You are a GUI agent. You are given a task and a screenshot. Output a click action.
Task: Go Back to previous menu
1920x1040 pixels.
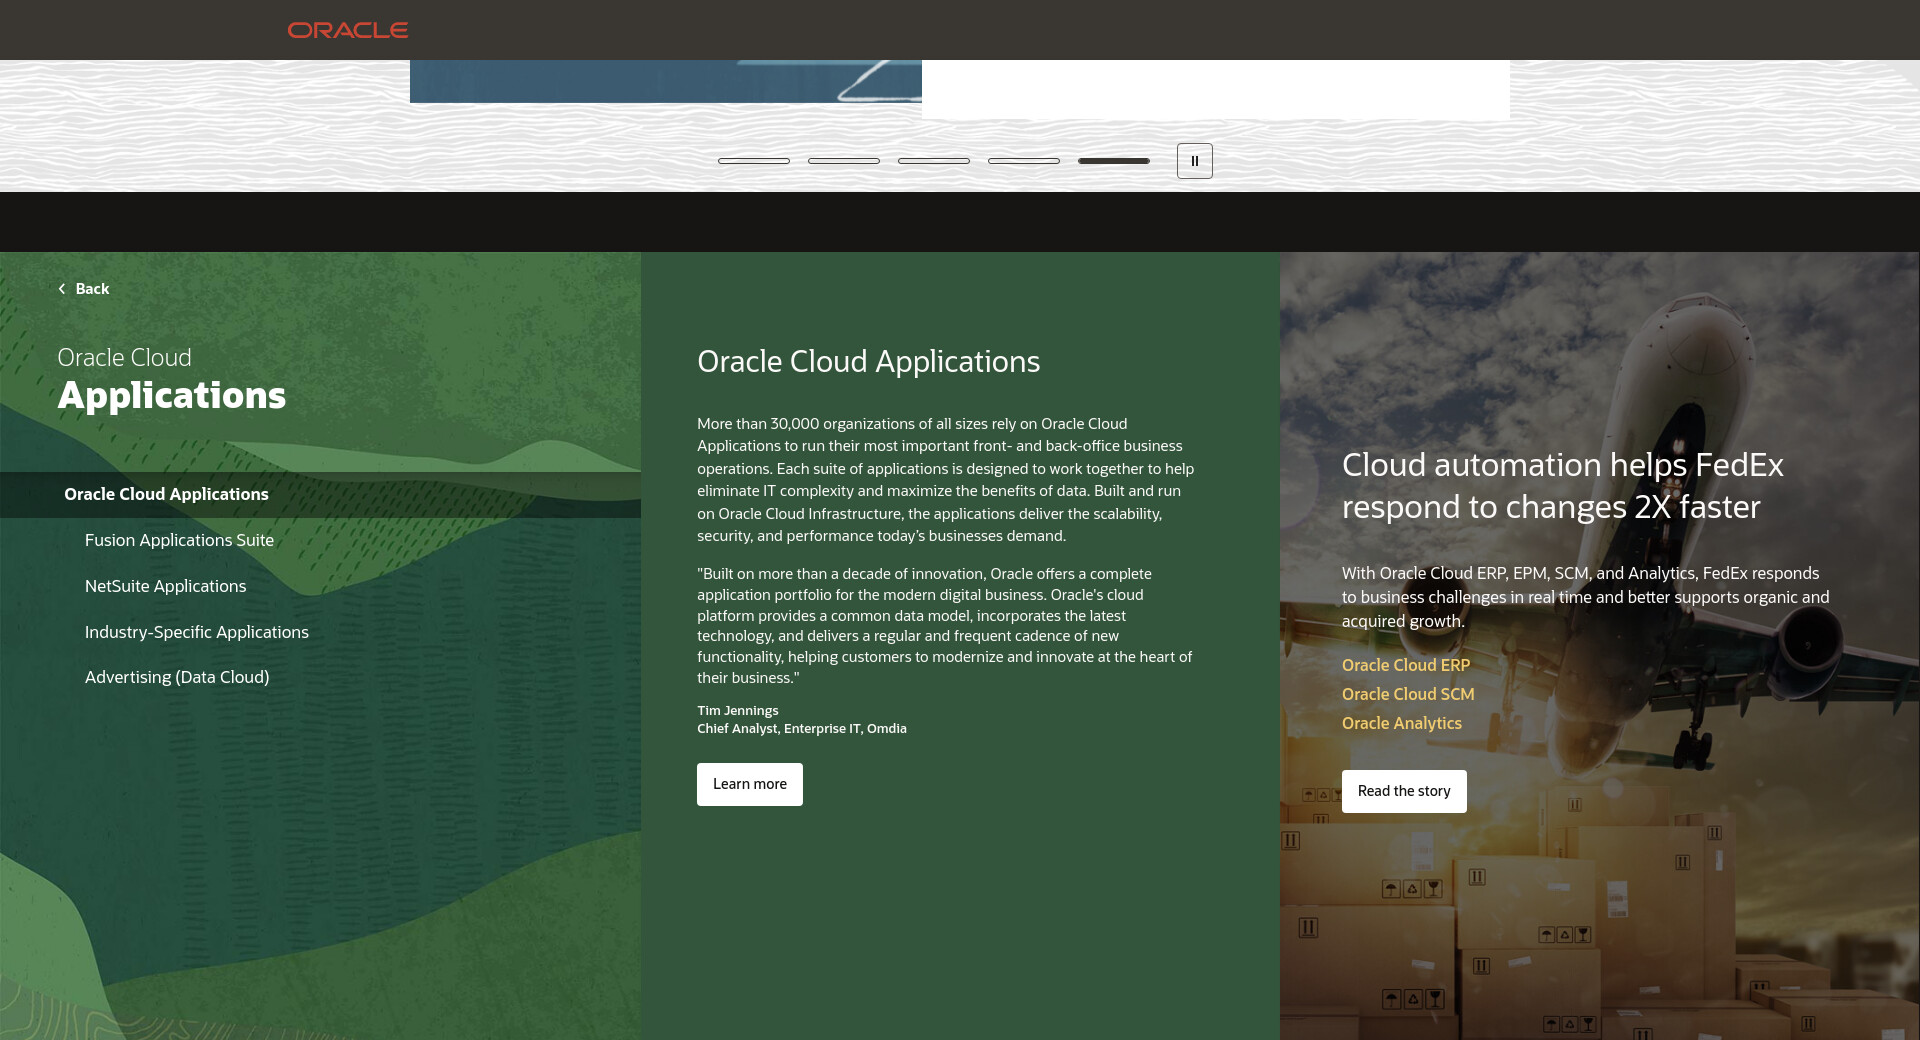point(92,289)
